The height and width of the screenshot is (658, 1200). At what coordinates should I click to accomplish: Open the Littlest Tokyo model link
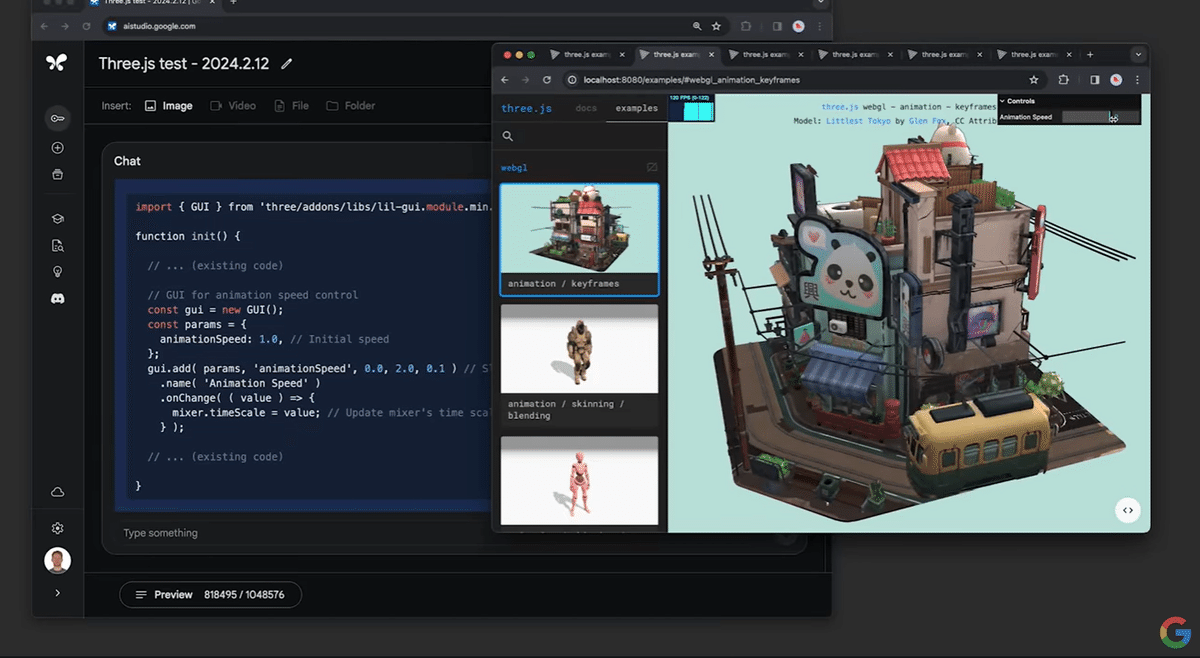coord(858,121)
